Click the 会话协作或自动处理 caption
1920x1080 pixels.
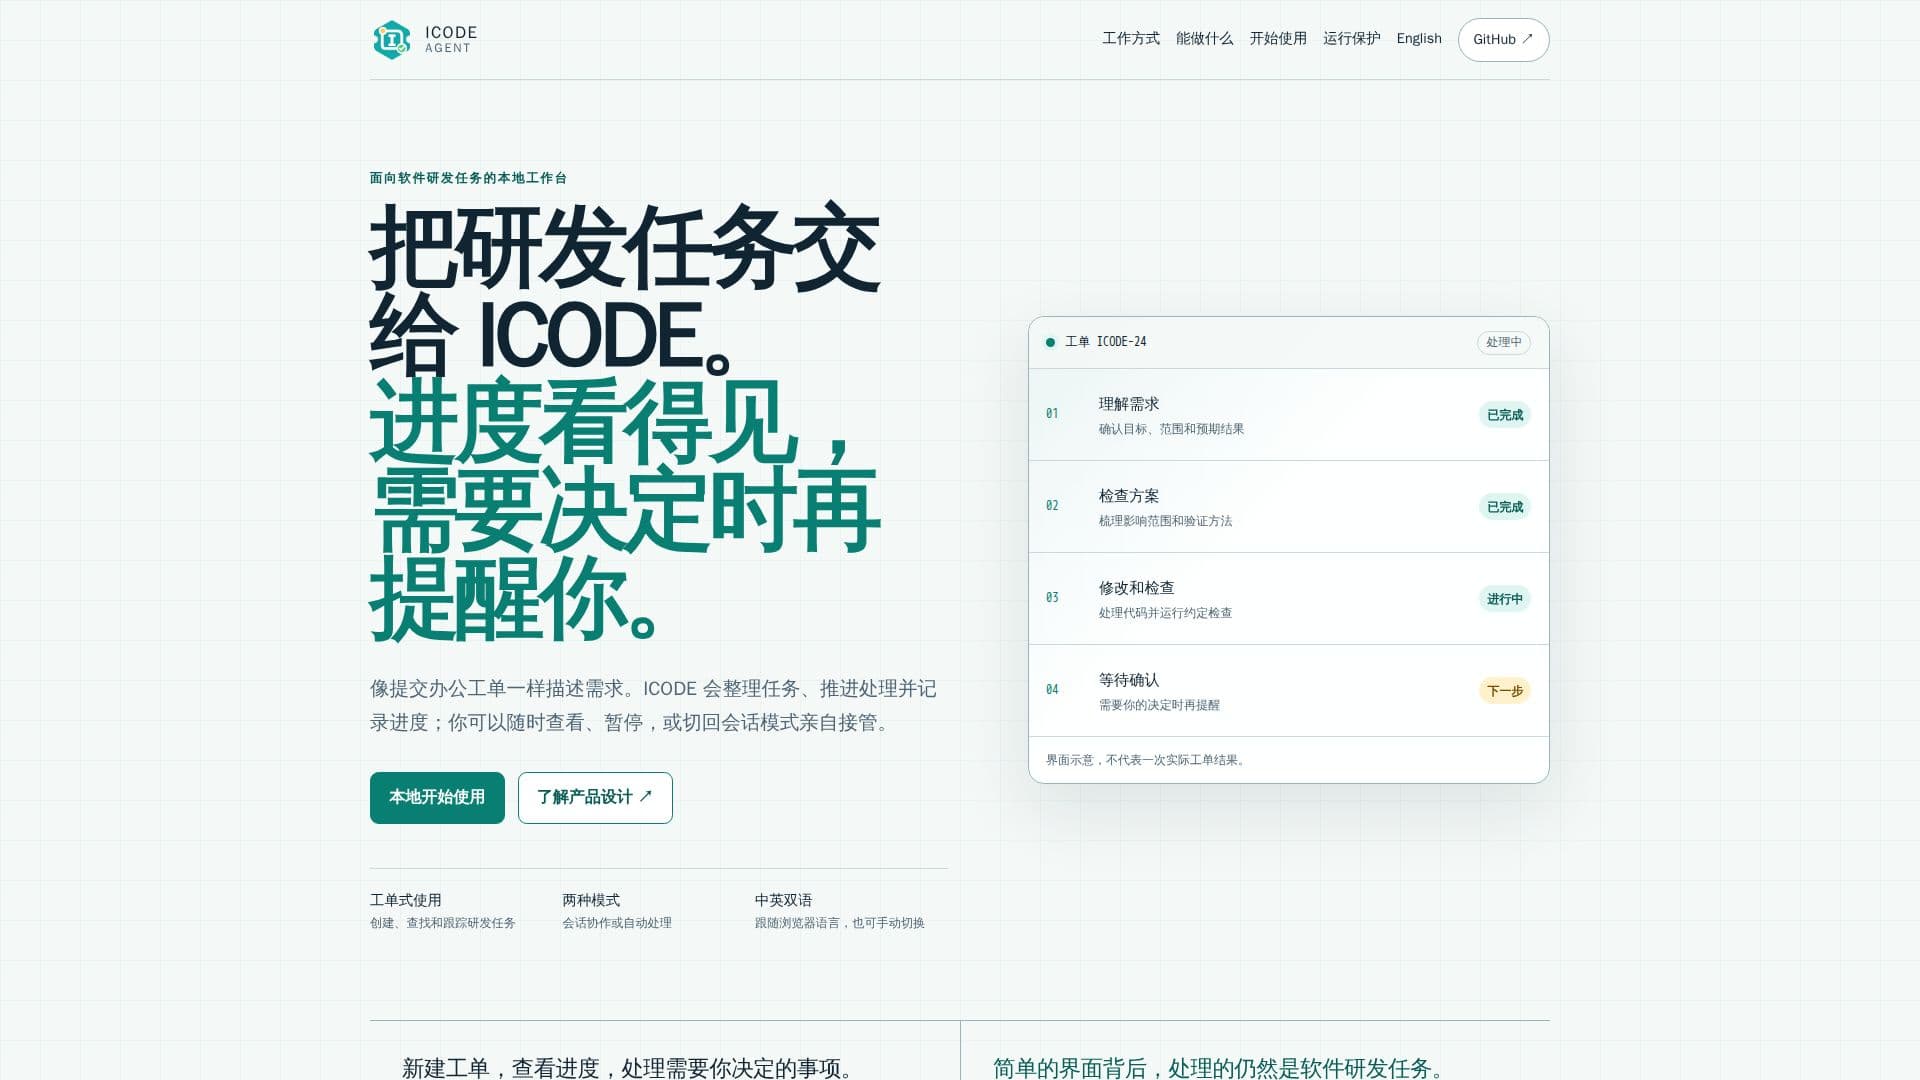tap(617, 923)
